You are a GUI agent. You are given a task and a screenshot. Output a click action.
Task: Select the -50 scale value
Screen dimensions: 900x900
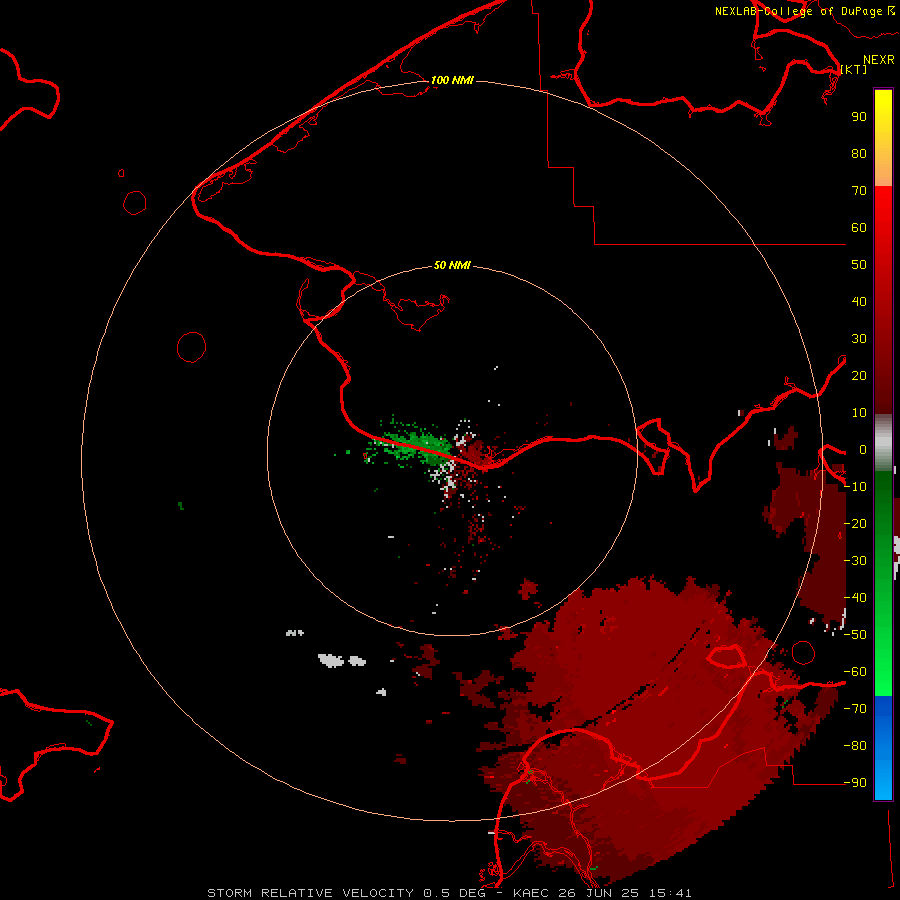tap(856, 635)
